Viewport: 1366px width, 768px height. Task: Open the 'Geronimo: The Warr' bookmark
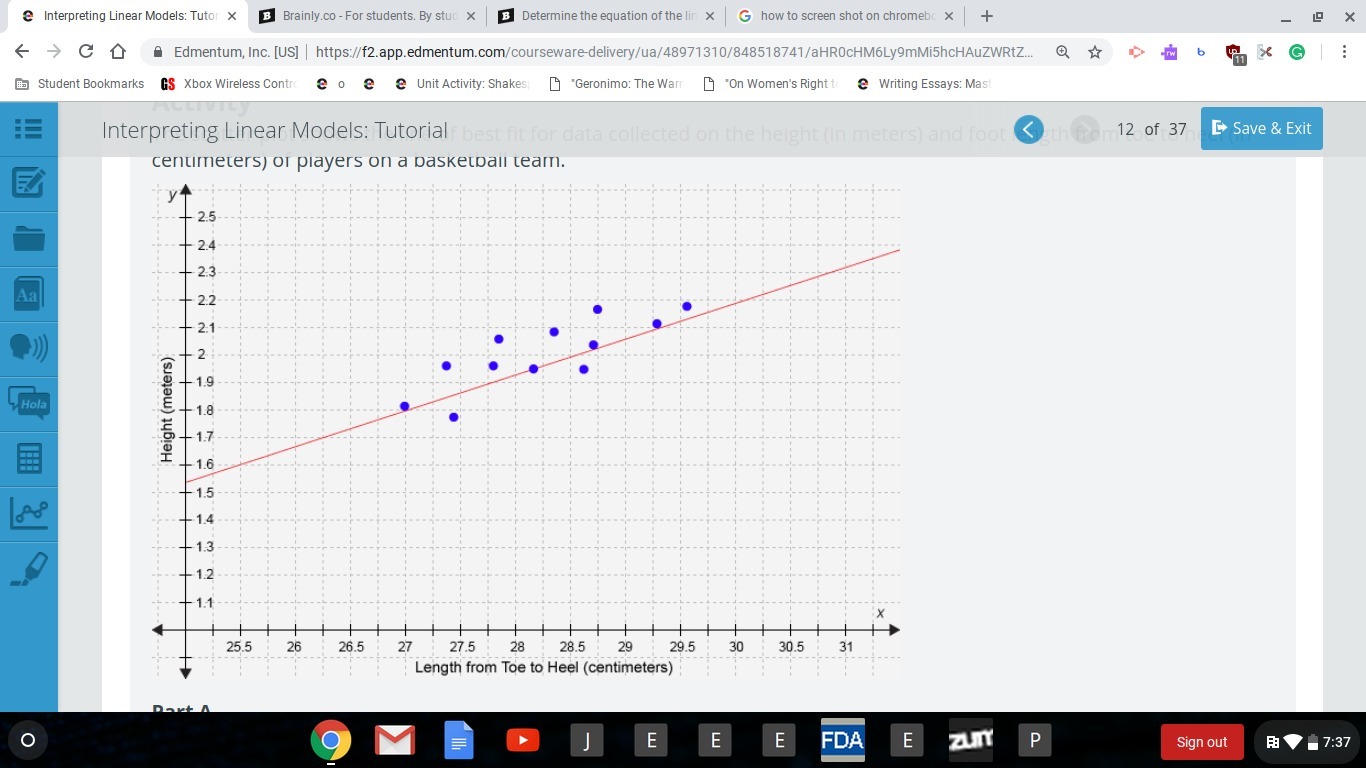616,84
